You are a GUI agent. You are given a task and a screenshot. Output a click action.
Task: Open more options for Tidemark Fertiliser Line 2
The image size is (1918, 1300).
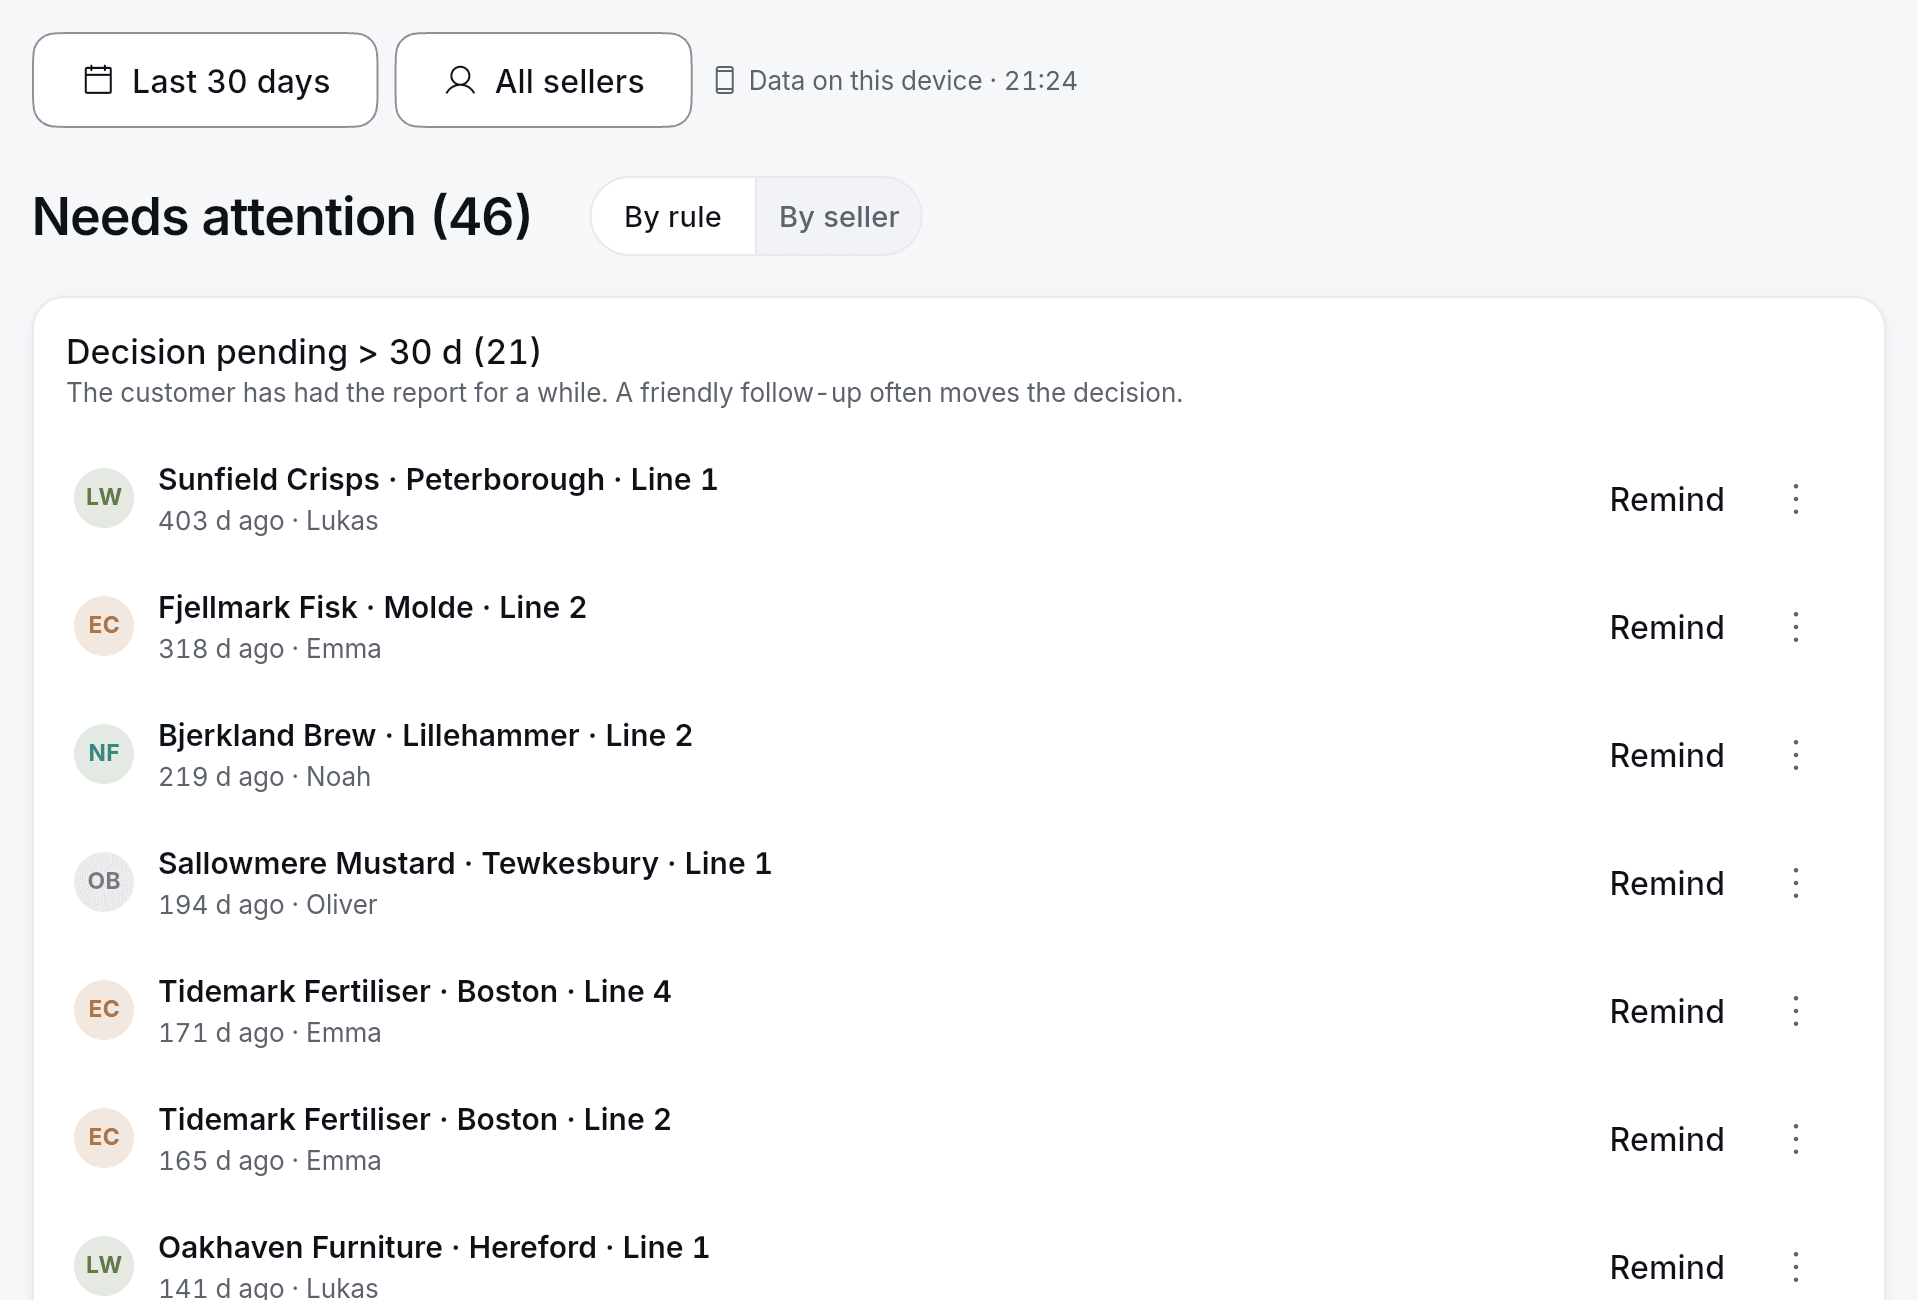tap(1796, 1139)
